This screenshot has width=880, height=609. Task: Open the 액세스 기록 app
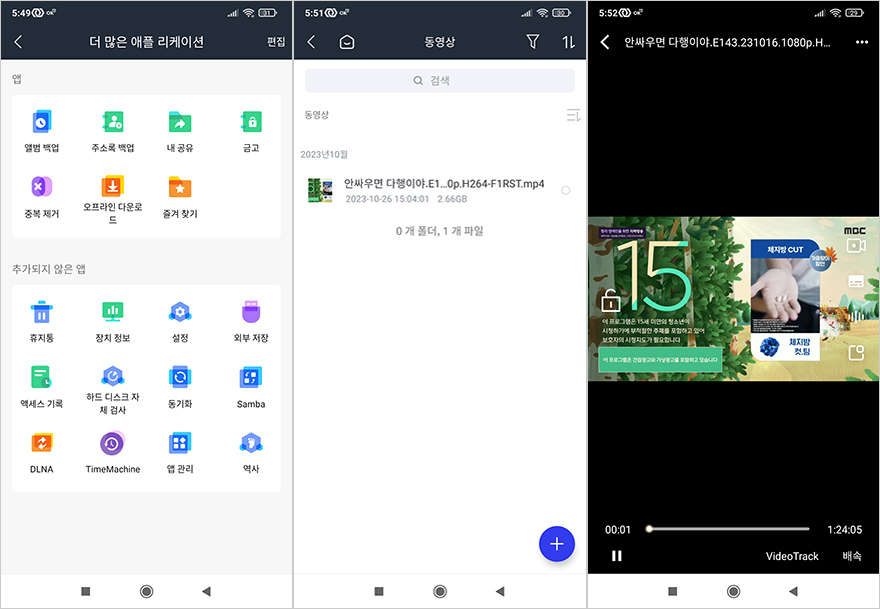tap(42, 387)
